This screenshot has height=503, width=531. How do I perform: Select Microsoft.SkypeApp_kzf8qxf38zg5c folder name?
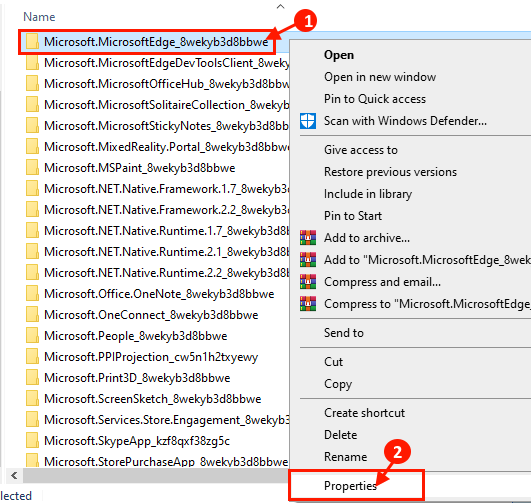point(137,441)
